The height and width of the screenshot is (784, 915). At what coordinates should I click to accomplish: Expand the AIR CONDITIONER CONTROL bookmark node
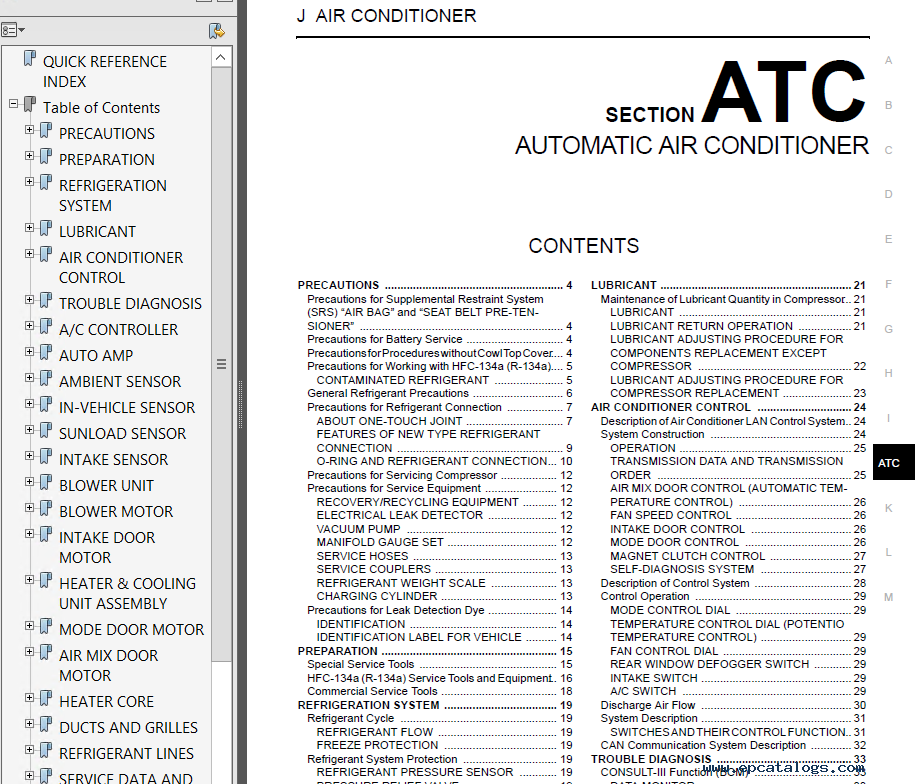click(29, 254)
